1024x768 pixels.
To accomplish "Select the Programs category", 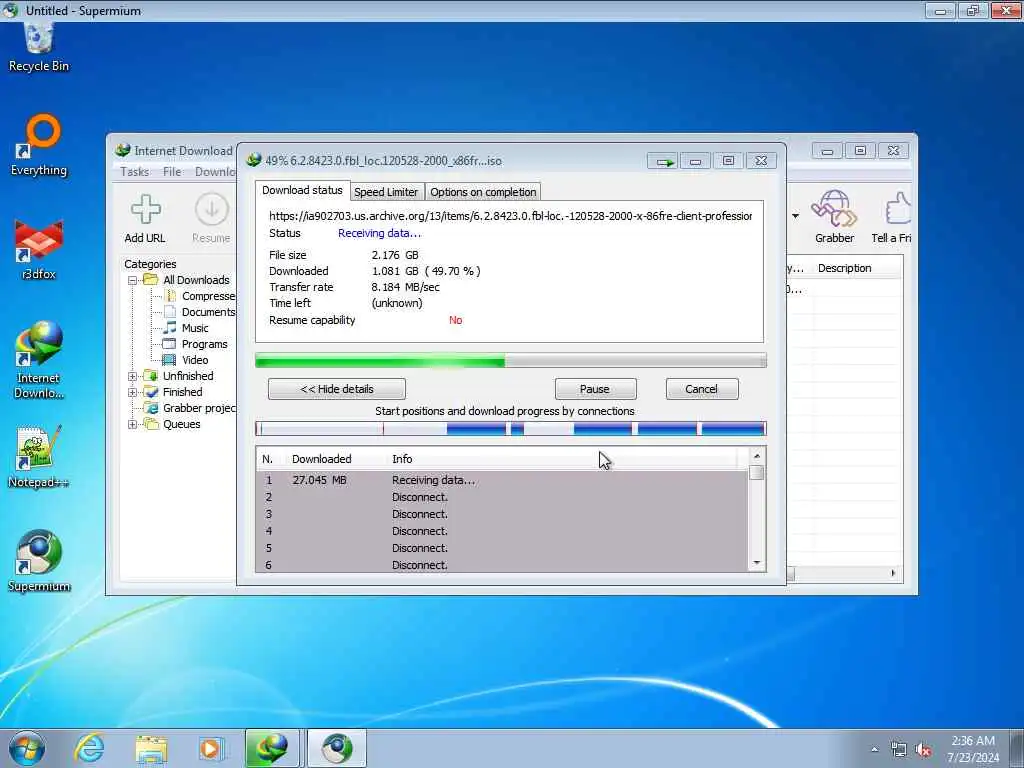I will pos(195,344).
